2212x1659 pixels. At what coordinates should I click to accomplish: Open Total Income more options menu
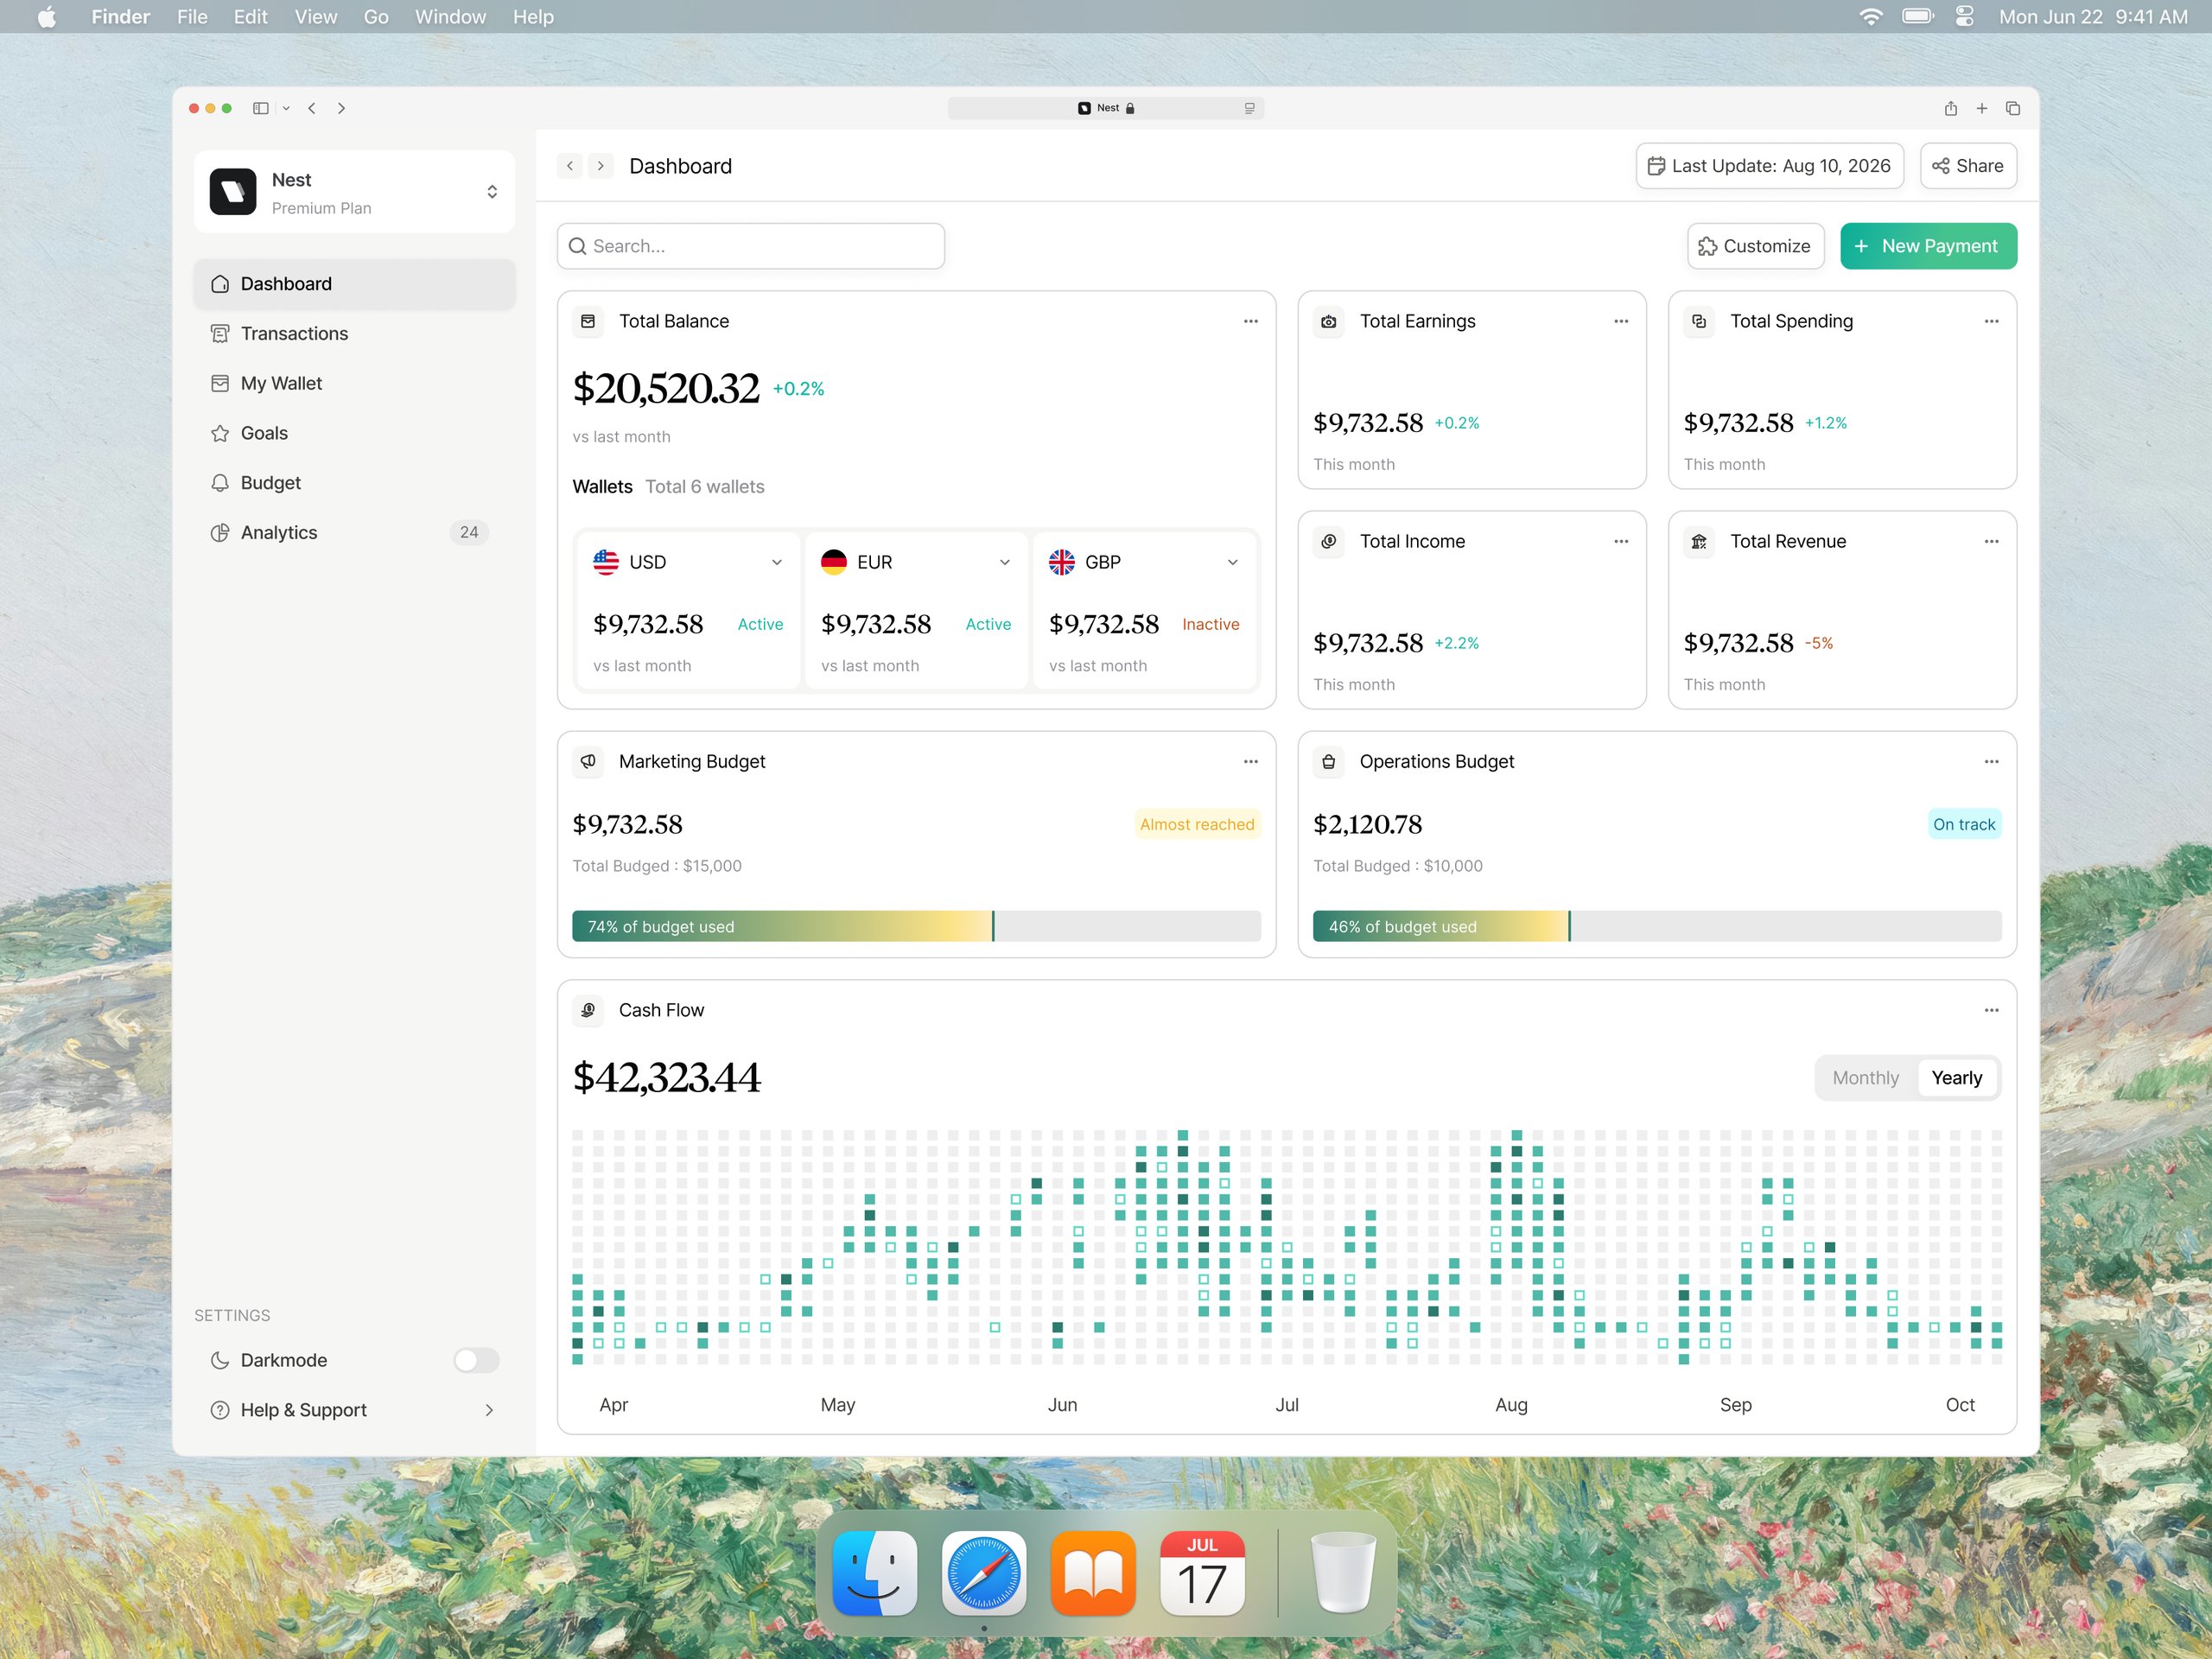pyautogui.click(x=1621, y=541)
